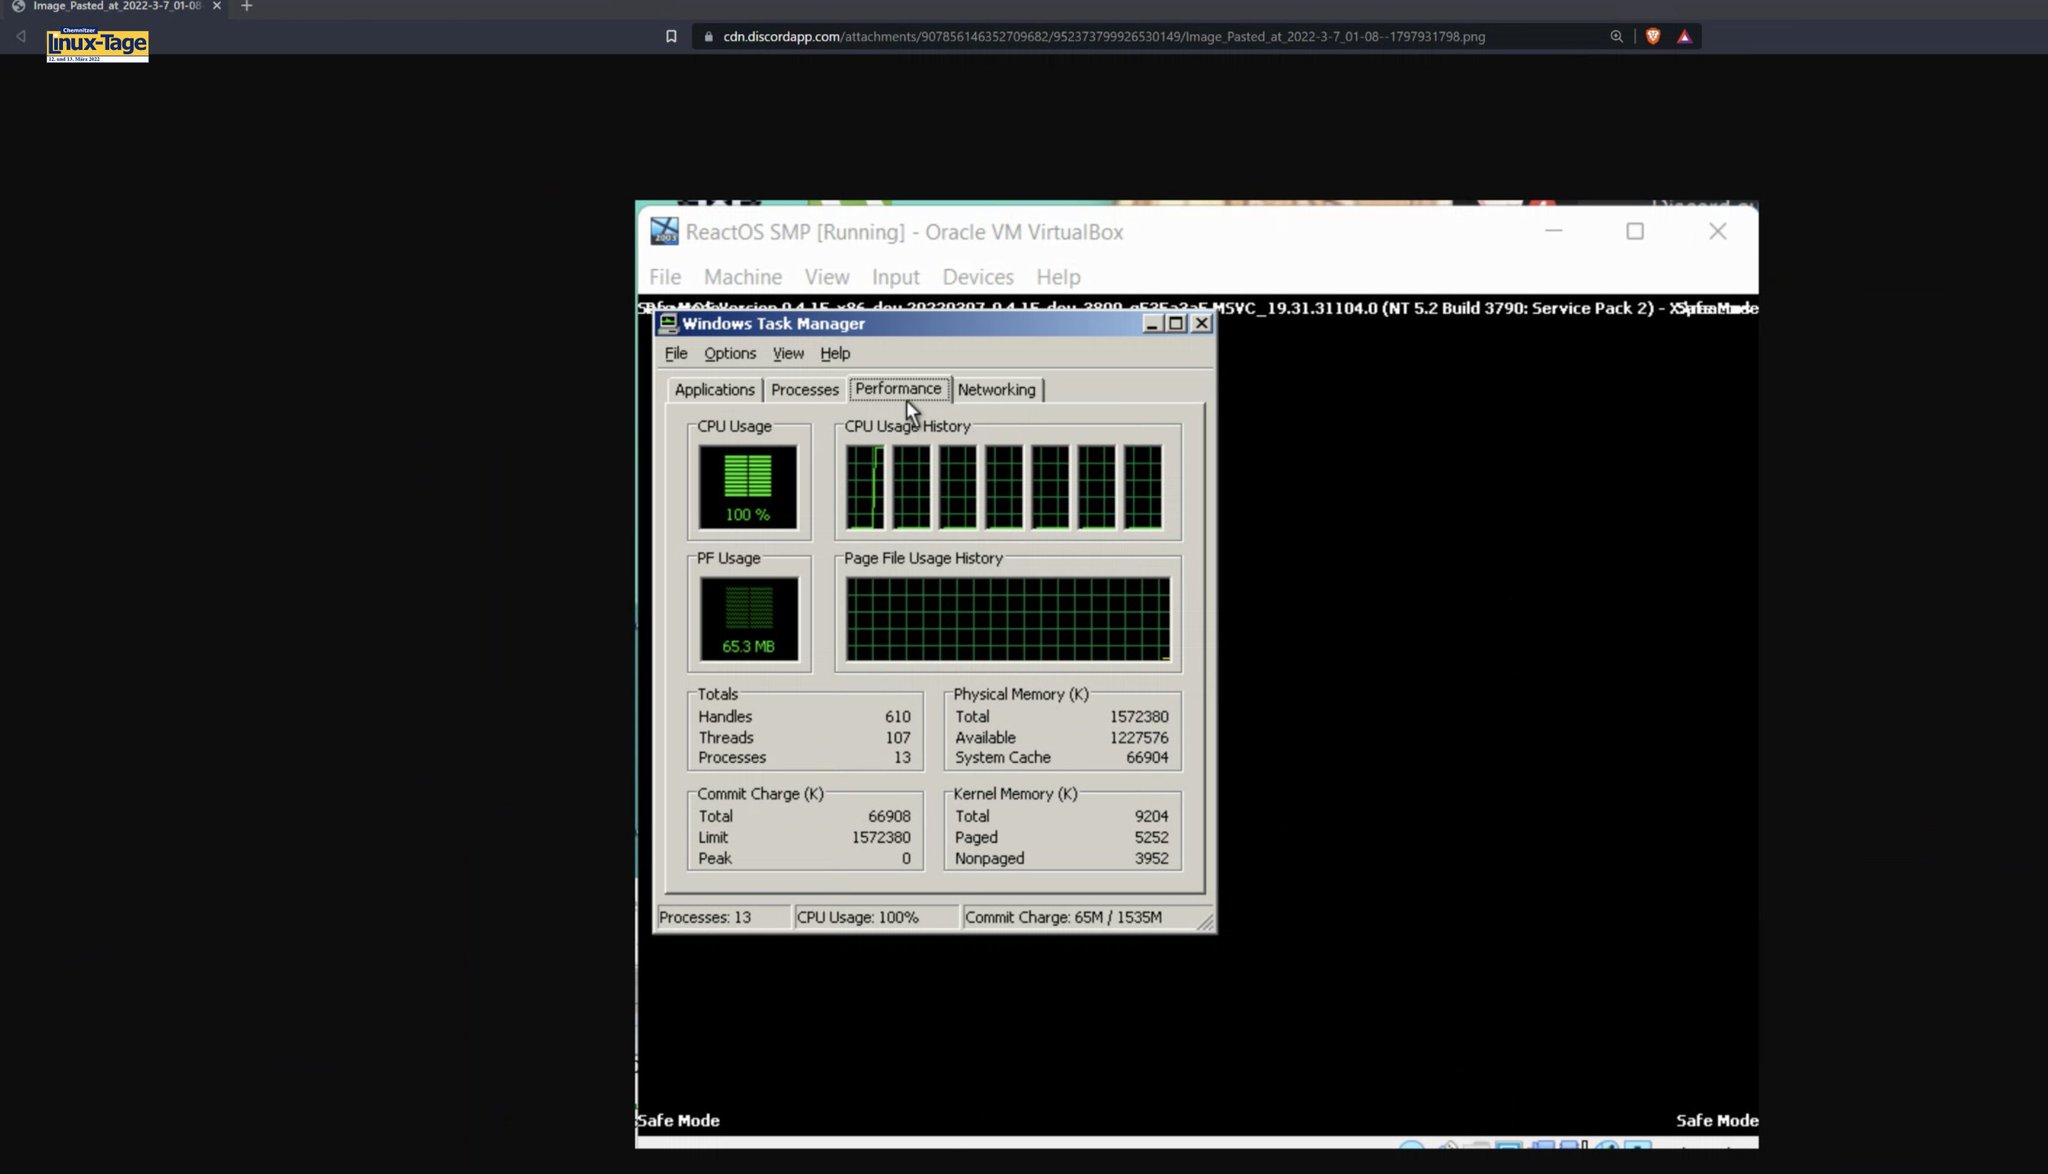This screenshot has height=1174, width=2048.
Task: Click the zoom magnifier icon in address bar
Action: pos(1615,36)
